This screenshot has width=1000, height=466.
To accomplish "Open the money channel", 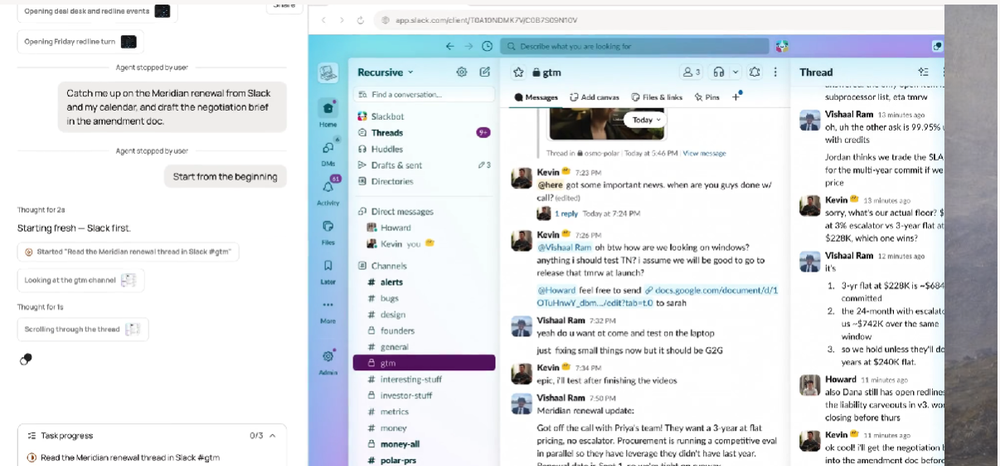I will pyautogui.click(x=423, y=428).
